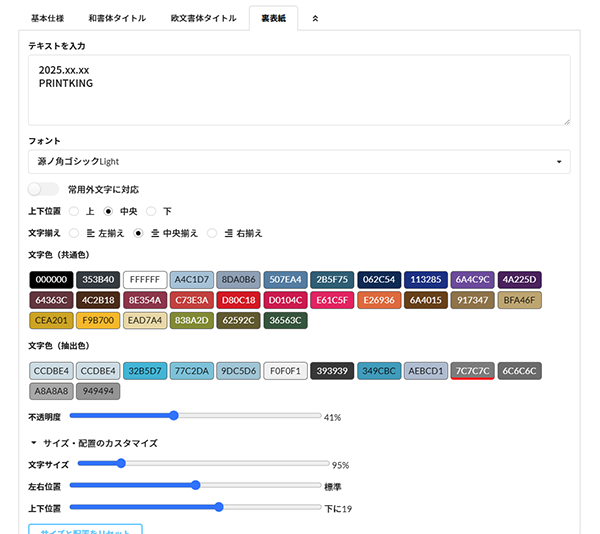The height and width of the screenshot is (534, 600).
Task: Click the 文字サイズ slider handle
Action: (x=121, y=463)
